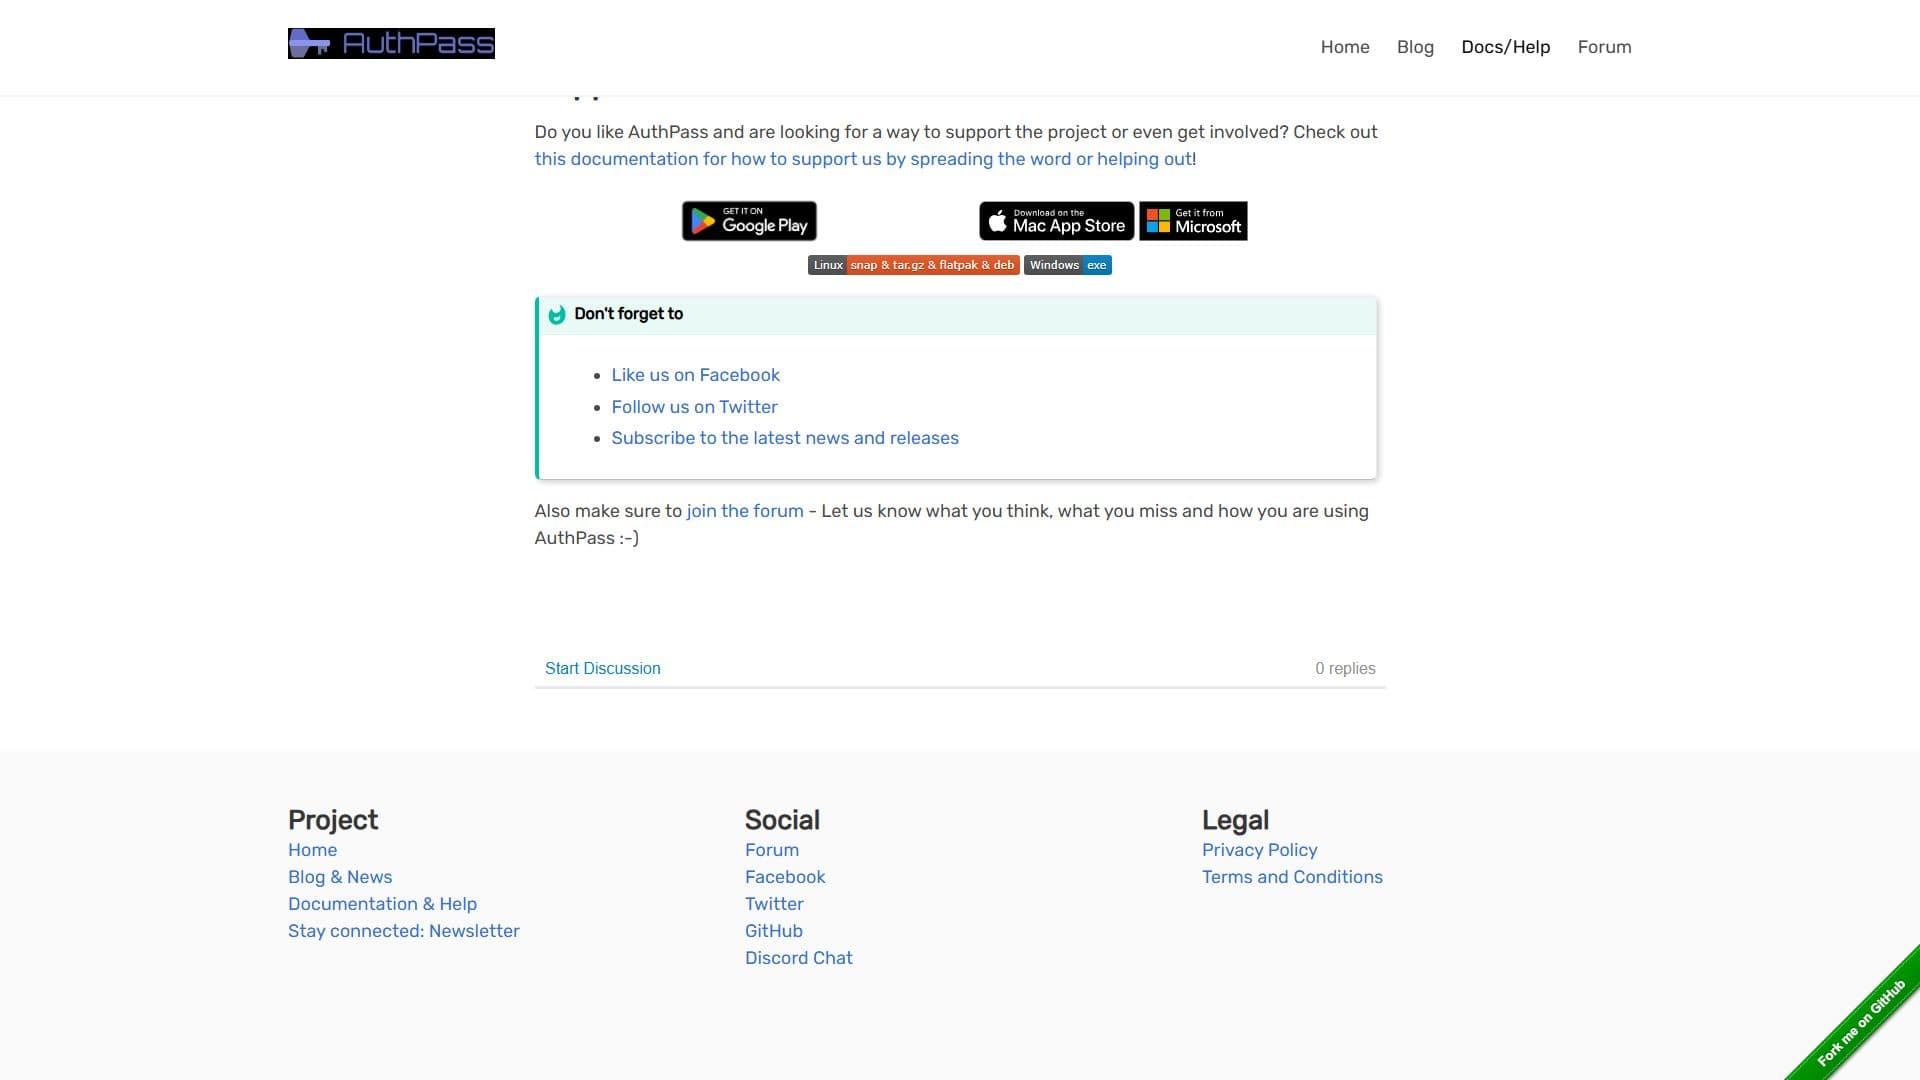Open the Mac App Store badge
The width and height of the screenshot is (1920, 1080).
(x=1056, y=221)
